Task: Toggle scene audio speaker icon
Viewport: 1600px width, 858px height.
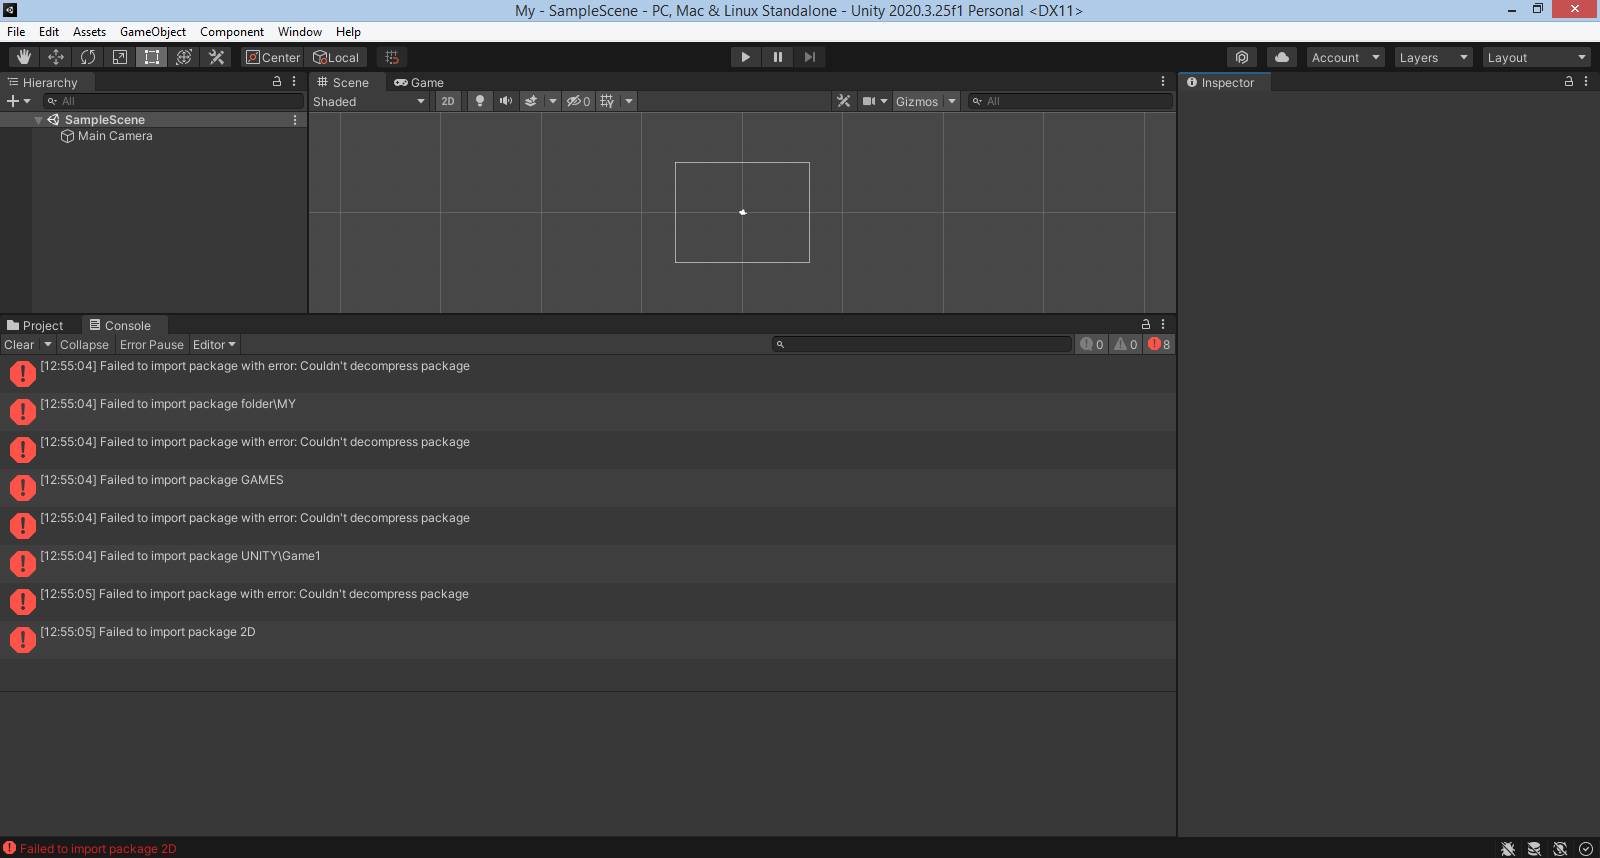Action: point(506,101)
